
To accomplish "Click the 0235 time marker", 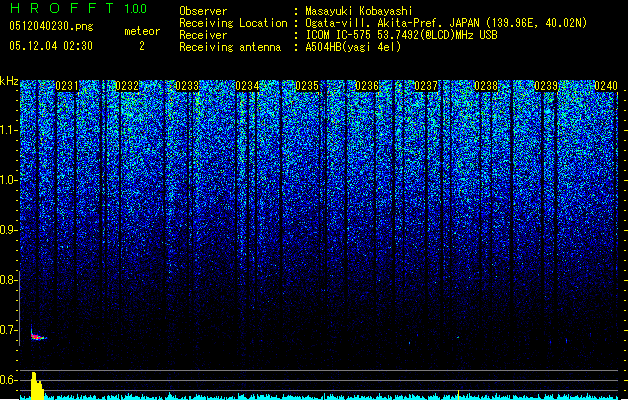I will [307, 86].
